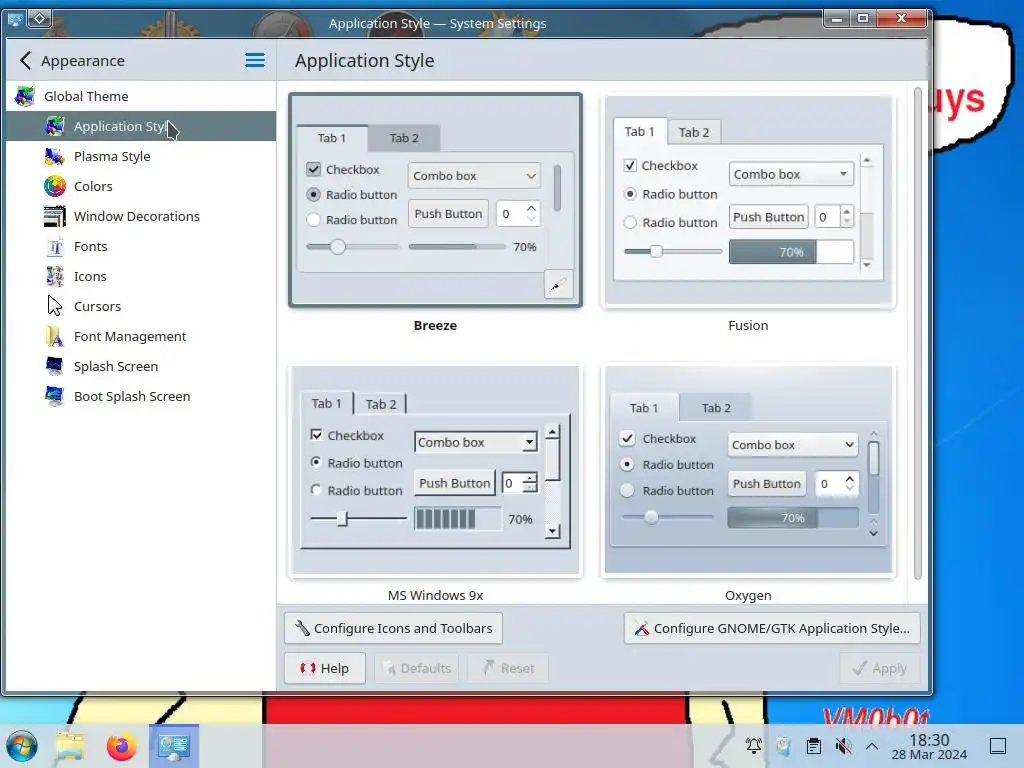This screenshot has width=1024, height=768.
Task: Open the Combo box in Oxygen preview
Action: (x=792, y=445)
